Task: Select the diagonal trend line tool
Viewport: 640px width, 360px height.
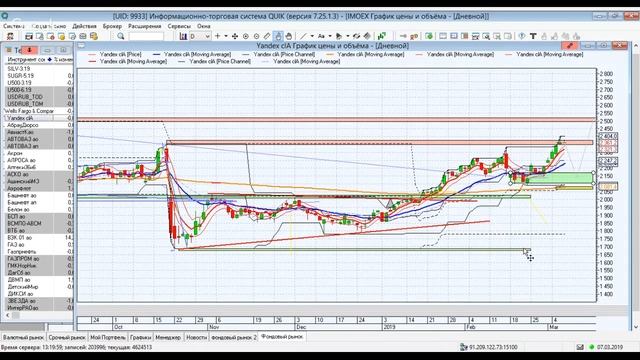Action: (303, 36)
